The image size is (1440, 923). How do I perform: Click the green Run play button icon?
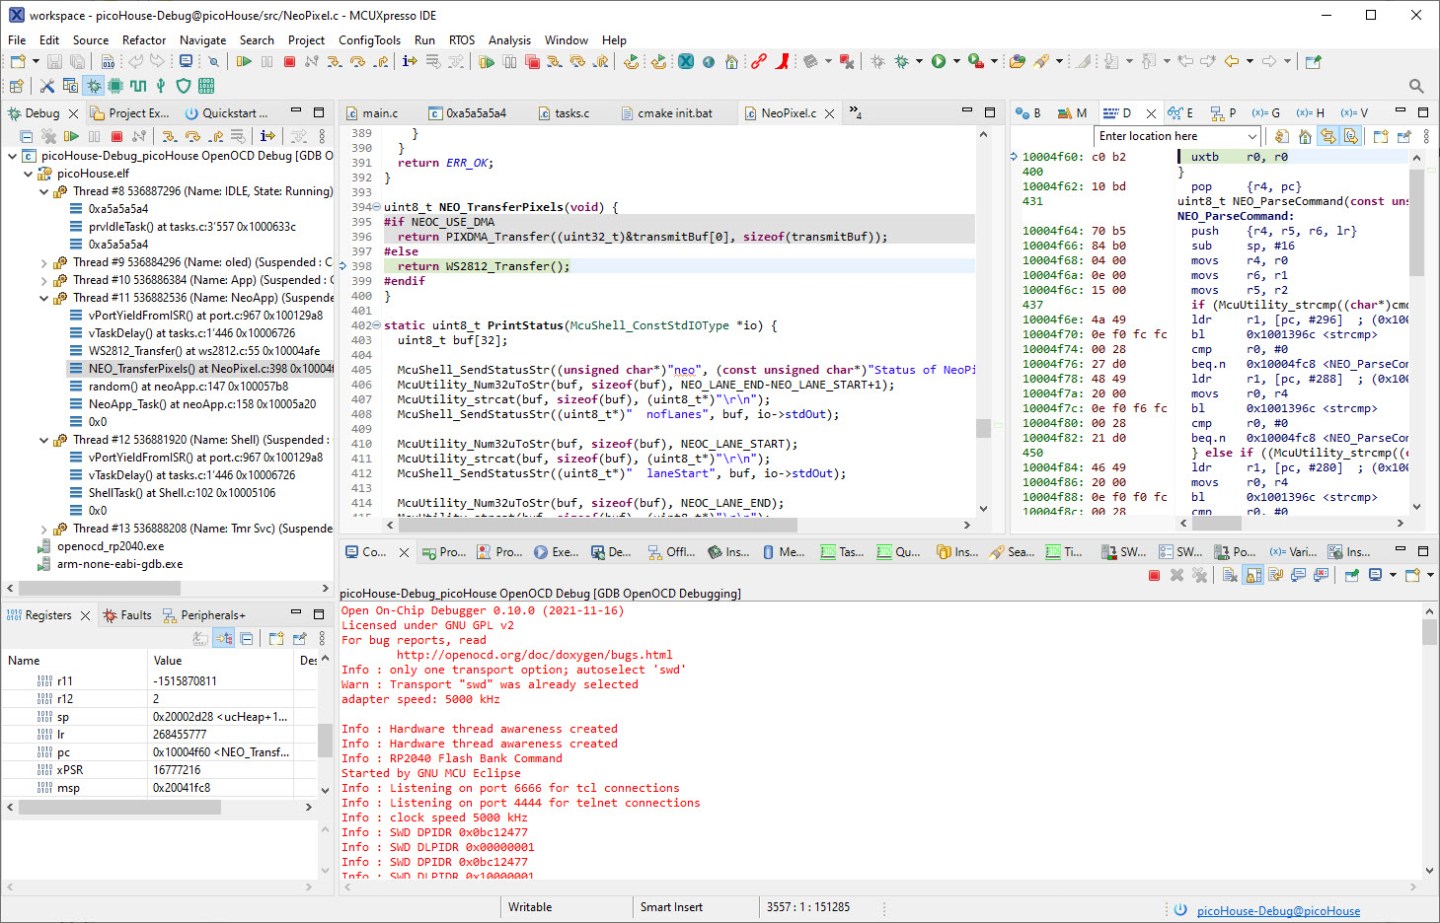[x=938, y=62]
